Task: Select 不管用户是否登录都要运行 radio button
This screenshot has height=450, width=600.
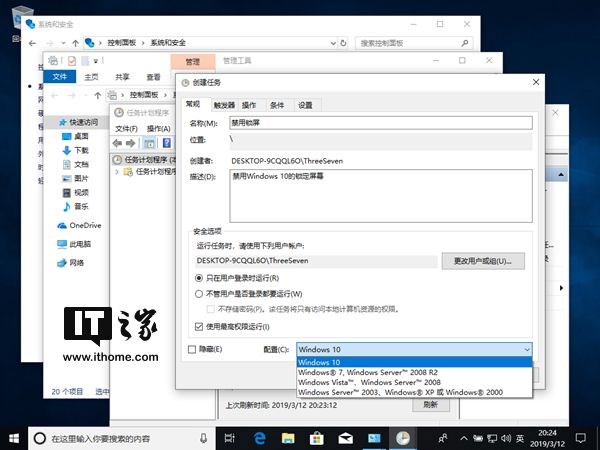Action: 199,294
